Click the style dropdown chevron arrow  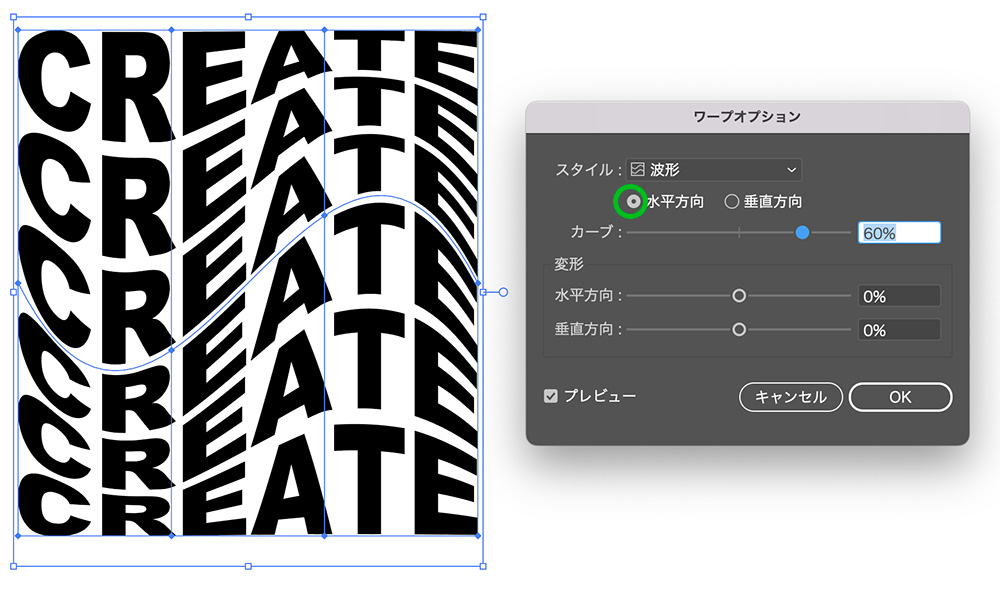pos(793,169)
